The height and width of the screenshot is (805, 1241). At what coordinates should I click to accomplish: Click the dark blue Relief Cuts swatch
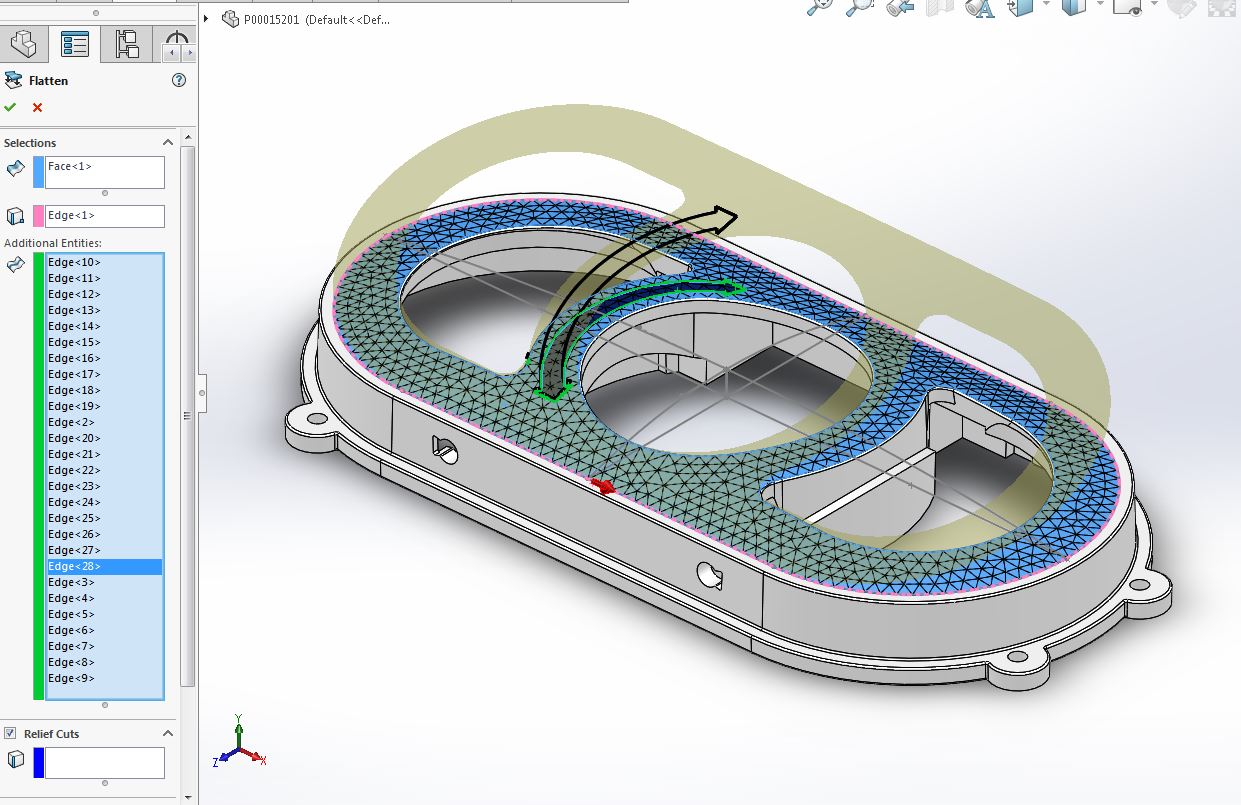[39, 763]
